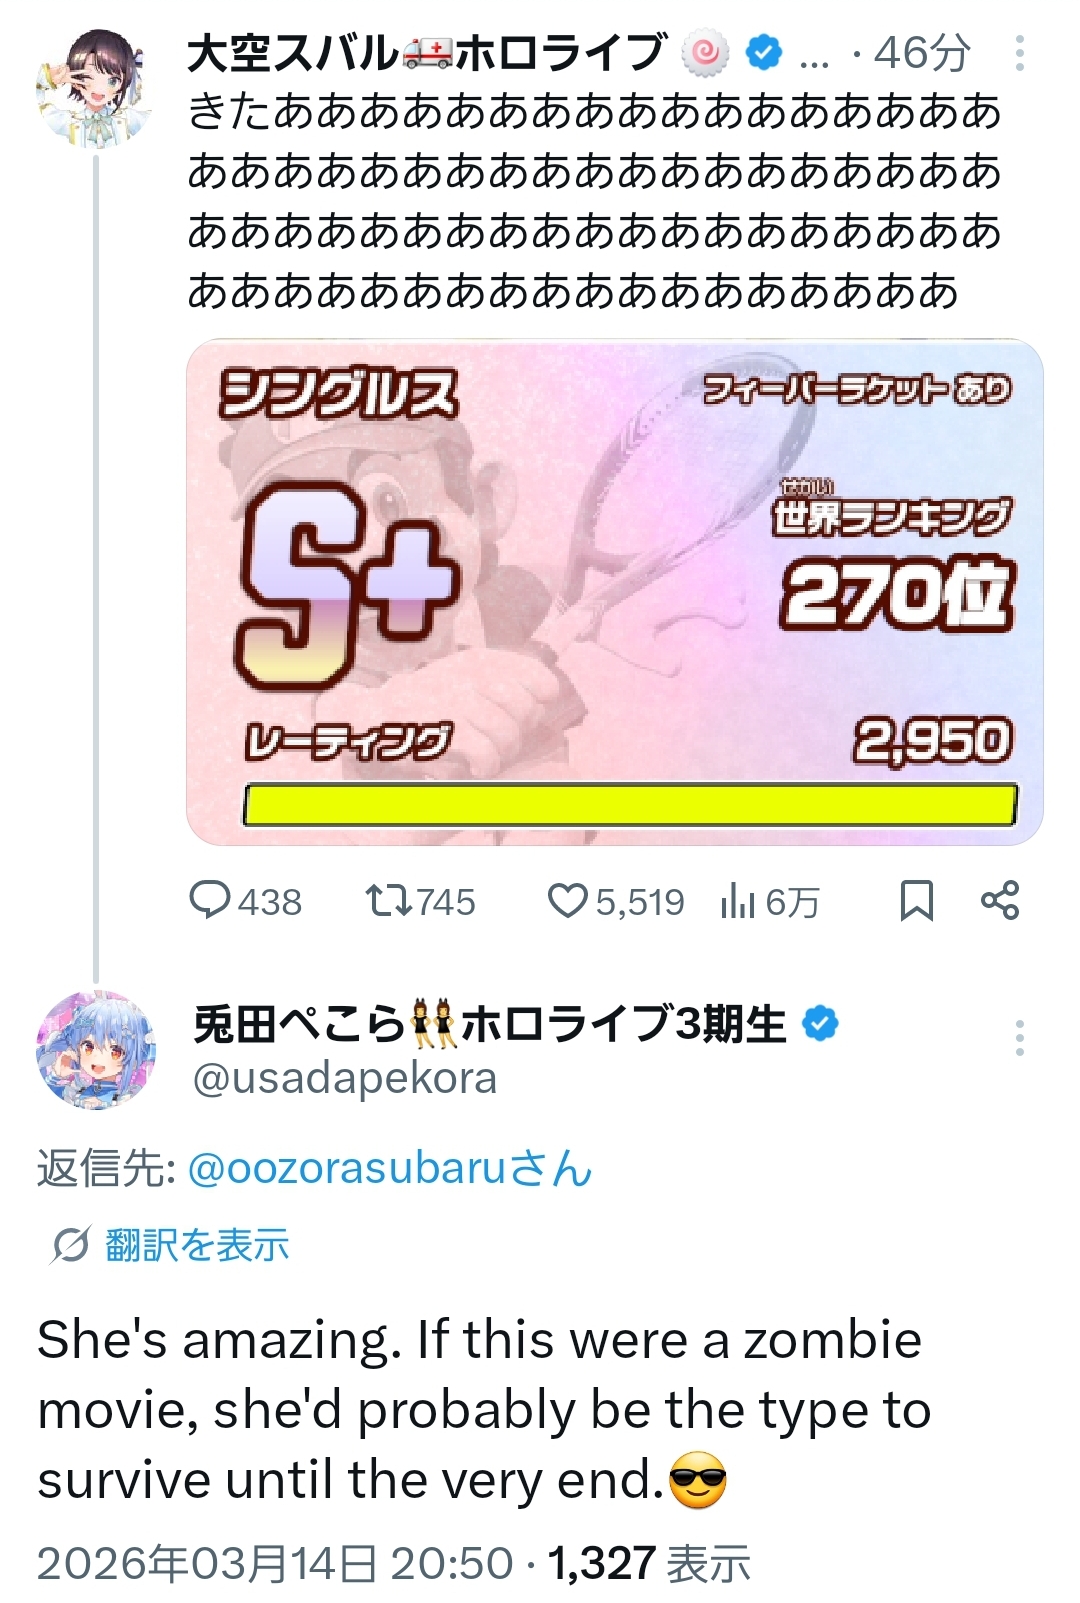Tap the share icon on the tweet
1080x1603 pixels.
(1000, 900)
